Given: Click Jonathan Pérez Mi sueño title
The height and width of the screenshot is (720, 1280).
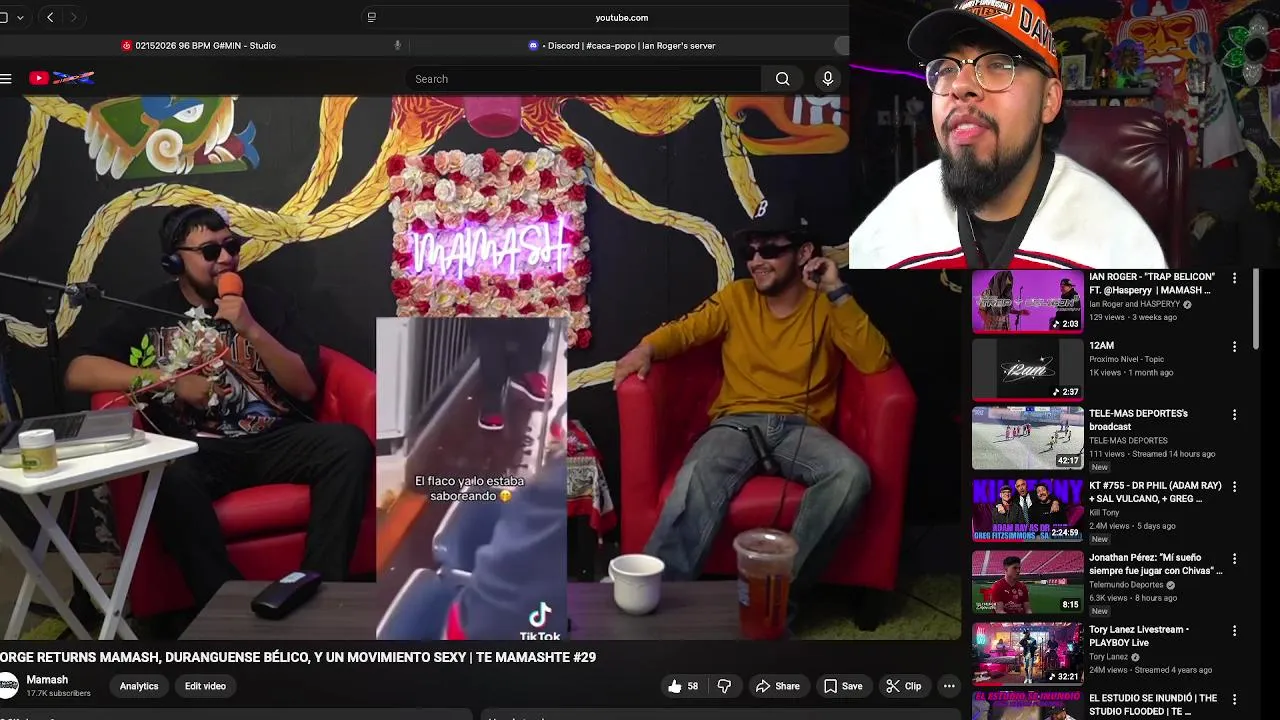Looking at the screenshot, I should [x=1155, y=564].
